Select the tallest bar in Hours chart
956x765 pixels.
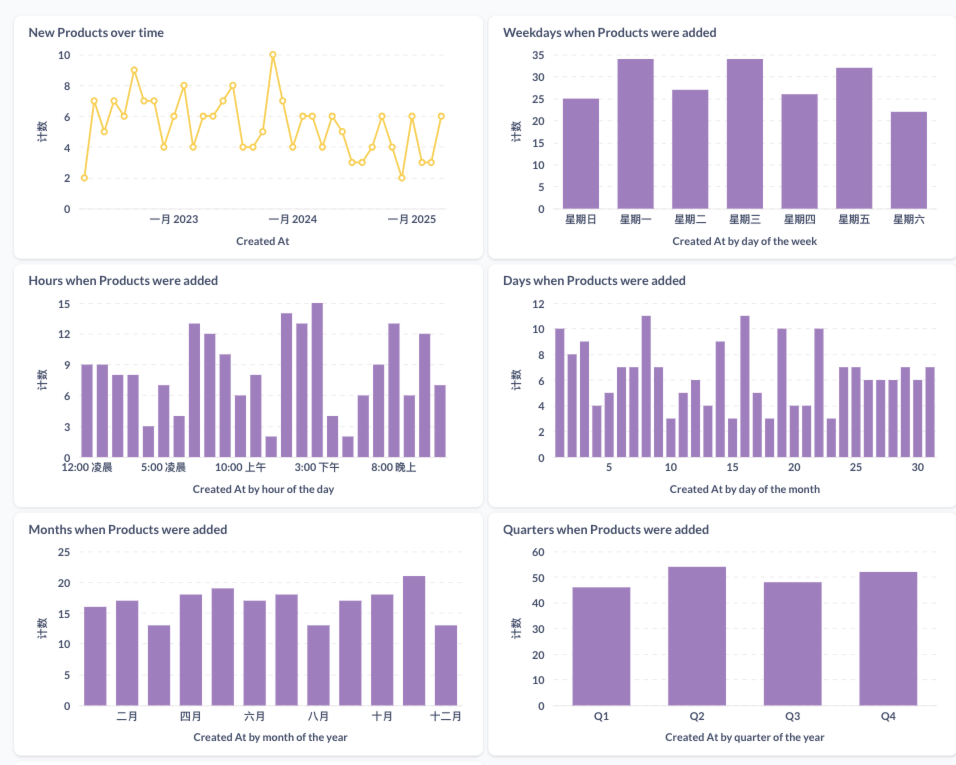click(317, 380)
